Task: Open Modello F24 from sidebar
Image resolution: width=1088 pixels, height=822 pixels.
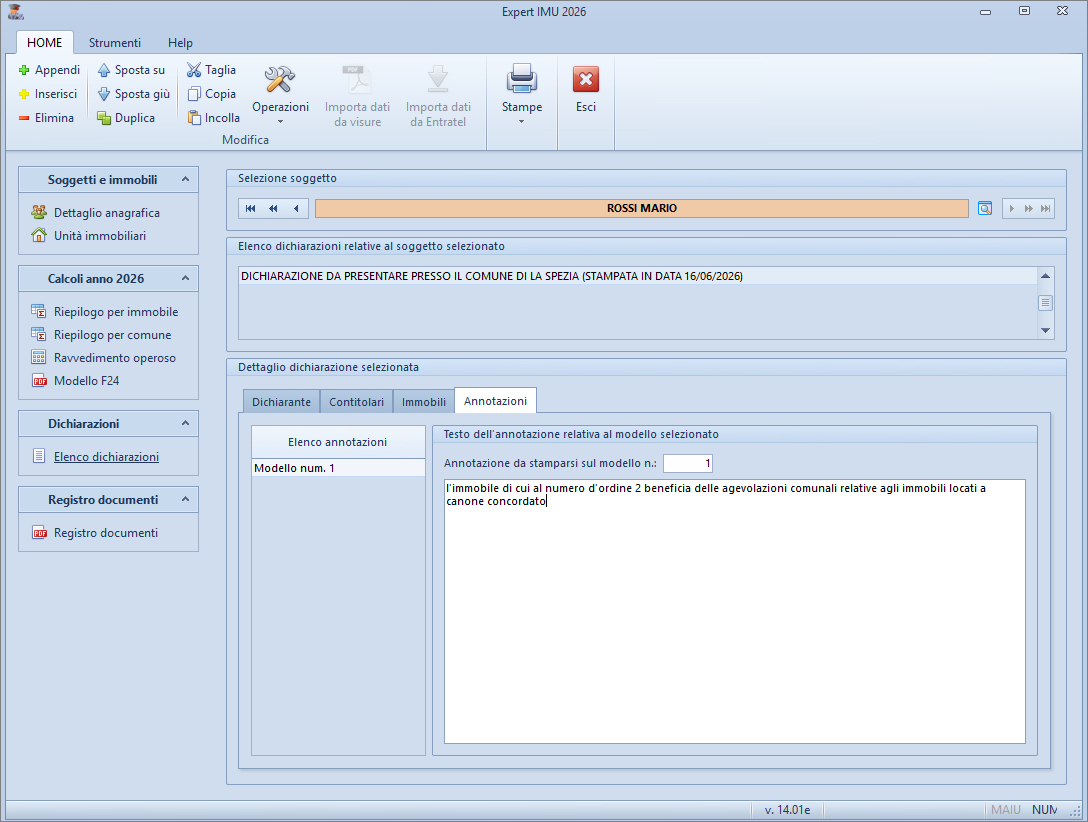Action: tap(86, 381)
